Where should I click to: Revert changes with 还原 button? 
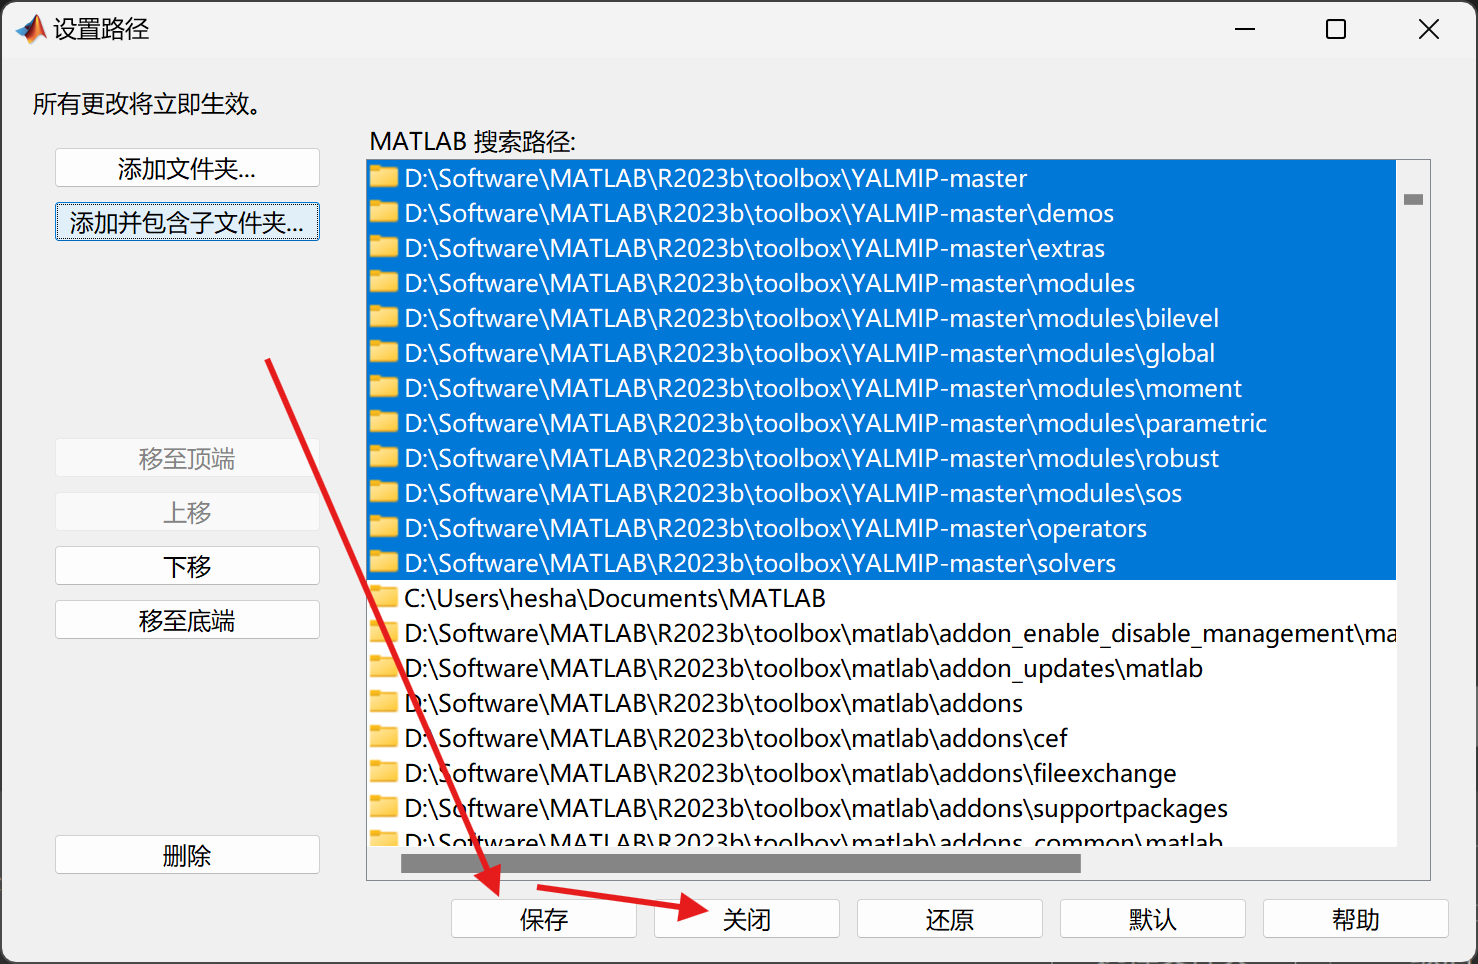950,919
